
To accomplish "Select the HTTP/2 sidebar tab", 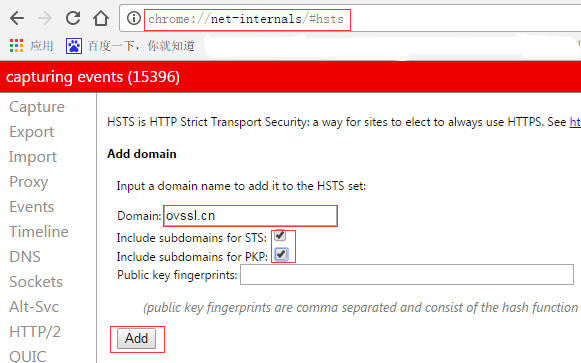I will 35,332.
